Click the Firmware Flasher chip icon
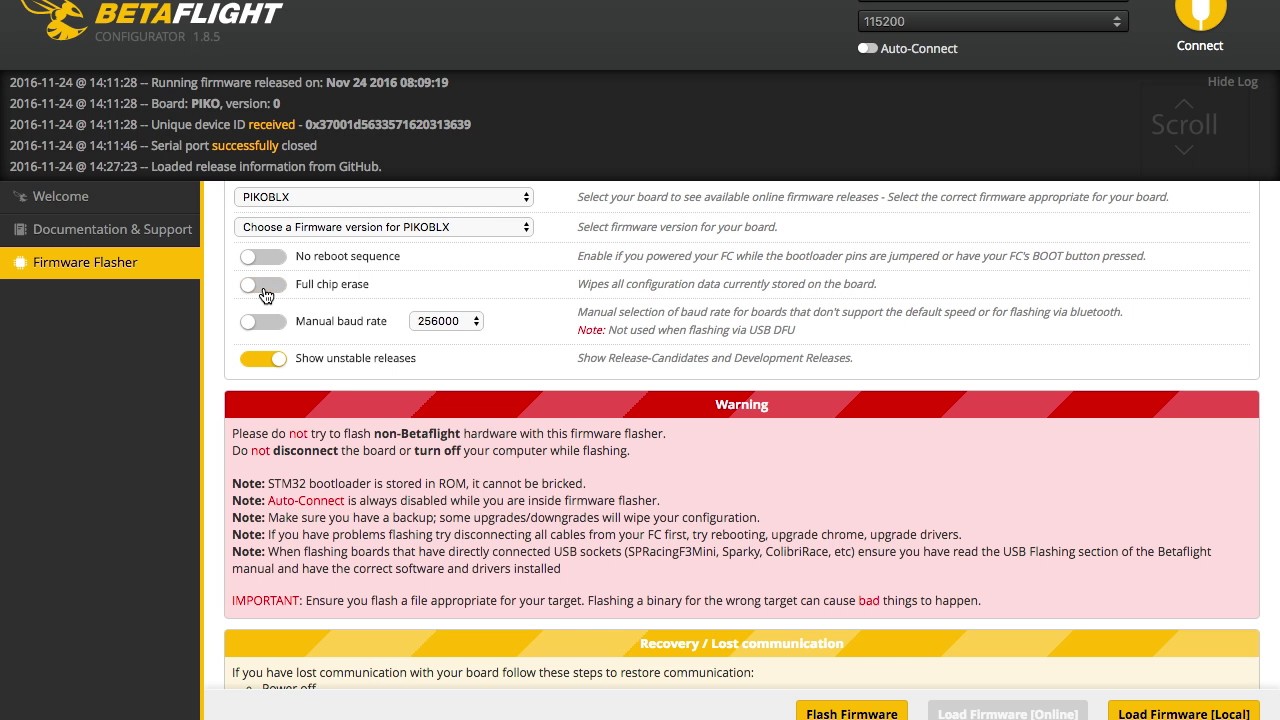Image resolution: width=1280 pixels, height=720 pixels. 19,263
